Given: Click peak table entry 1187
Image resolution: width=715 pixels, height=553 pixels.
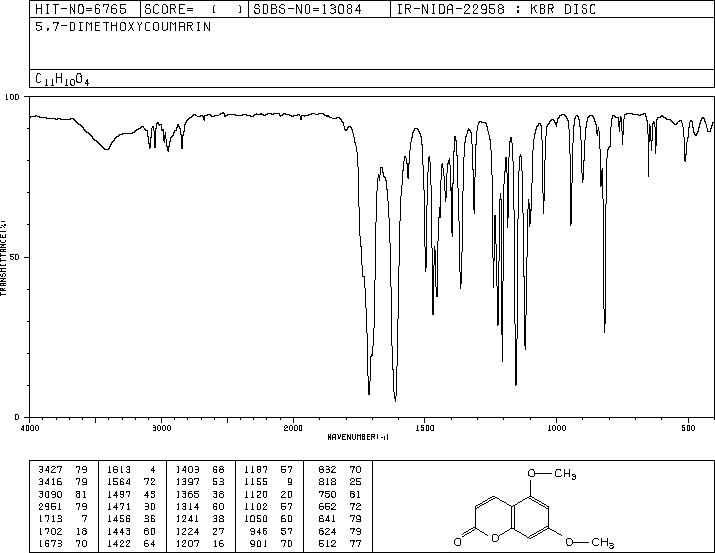Looking at the screenshot, I should pyautogui.click(x=256, y=470).
